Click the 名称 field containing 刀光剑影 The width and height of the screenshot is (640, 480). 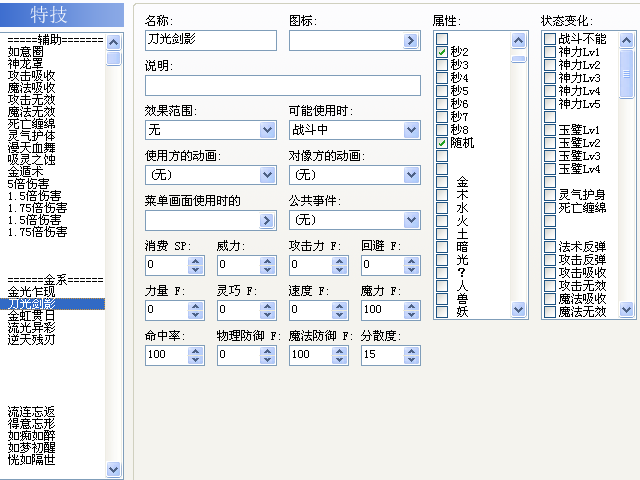(211, 40)
